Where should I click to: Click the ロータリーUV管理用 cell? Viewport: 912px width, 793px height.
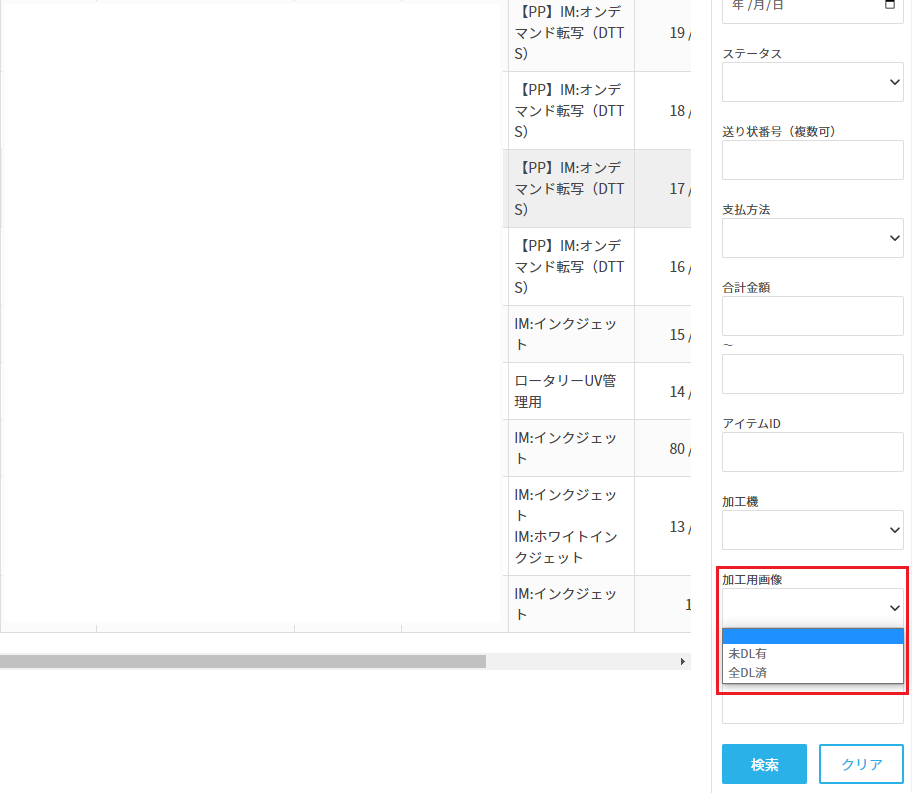point(571,392)
